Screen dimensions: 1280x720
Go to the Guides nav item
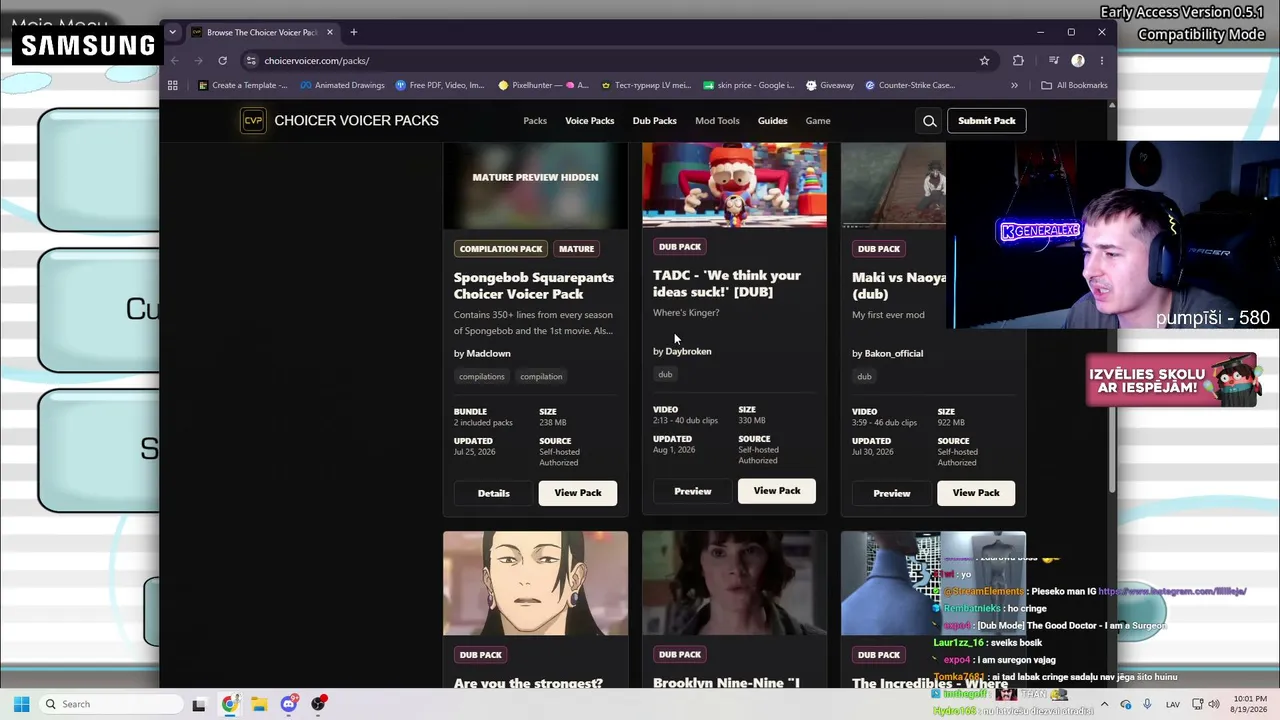point(772,121)
